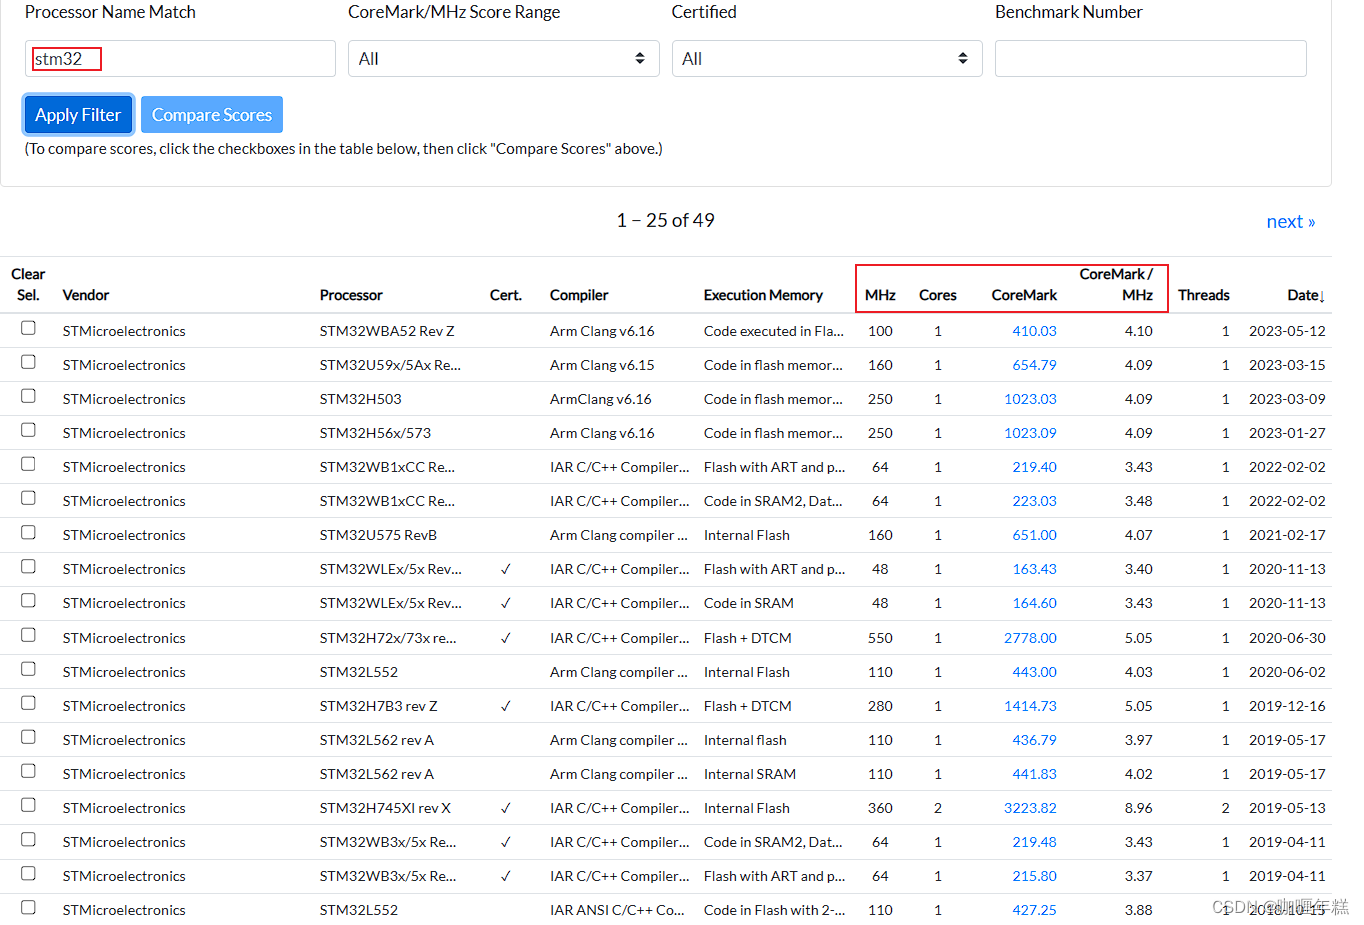Viewport: 1364px width, 925px height.
Task: Tick the STM32H72x/73x row checkbox
Action: pyautogui.click(x=28, y=635)
